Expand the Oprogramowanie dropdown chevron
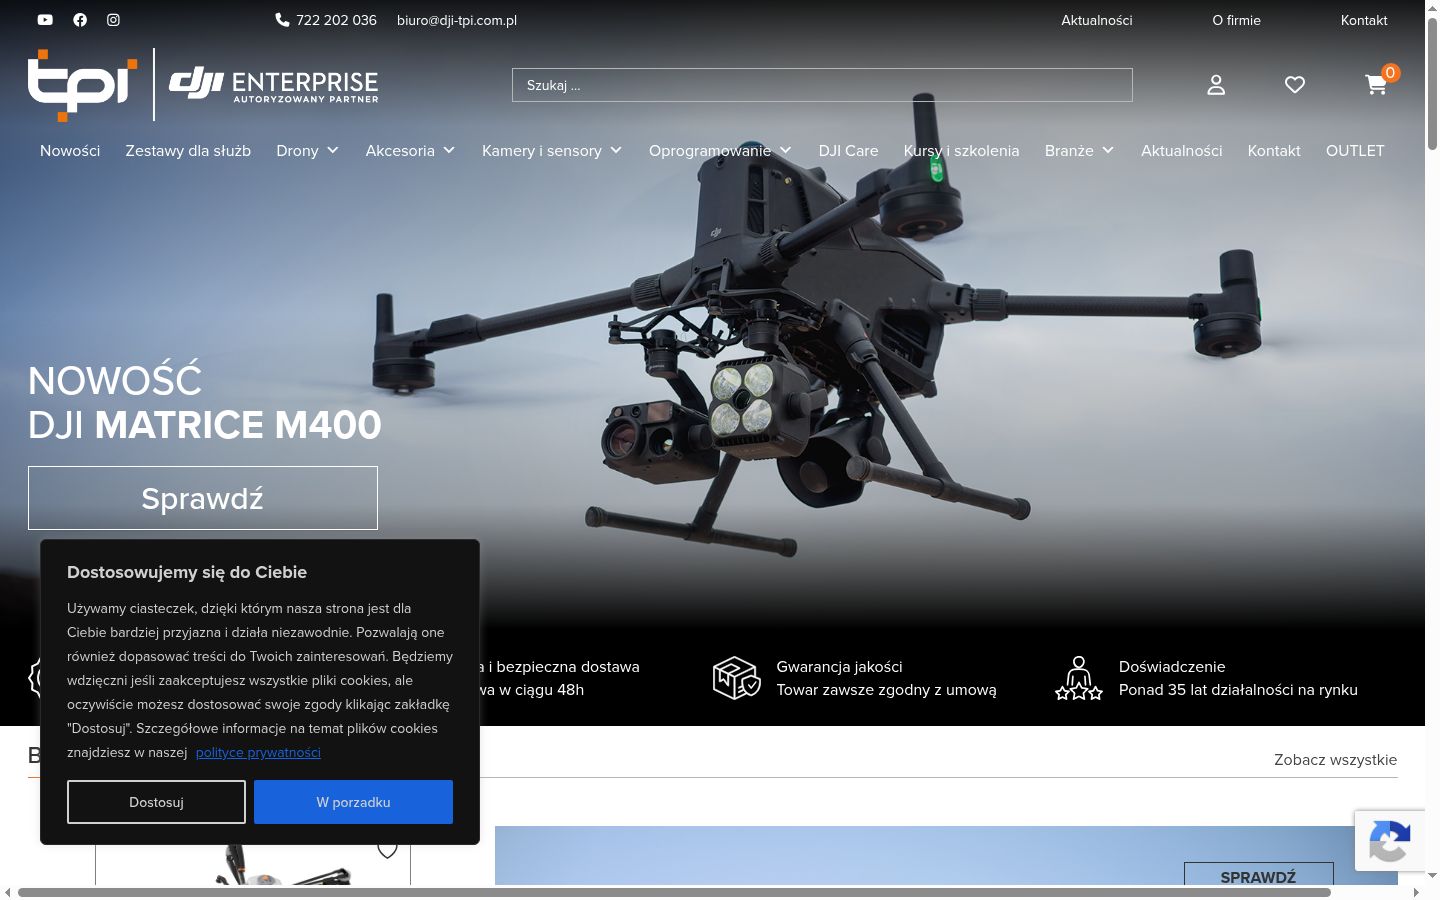1440x900 pixels. coord(786,151)
